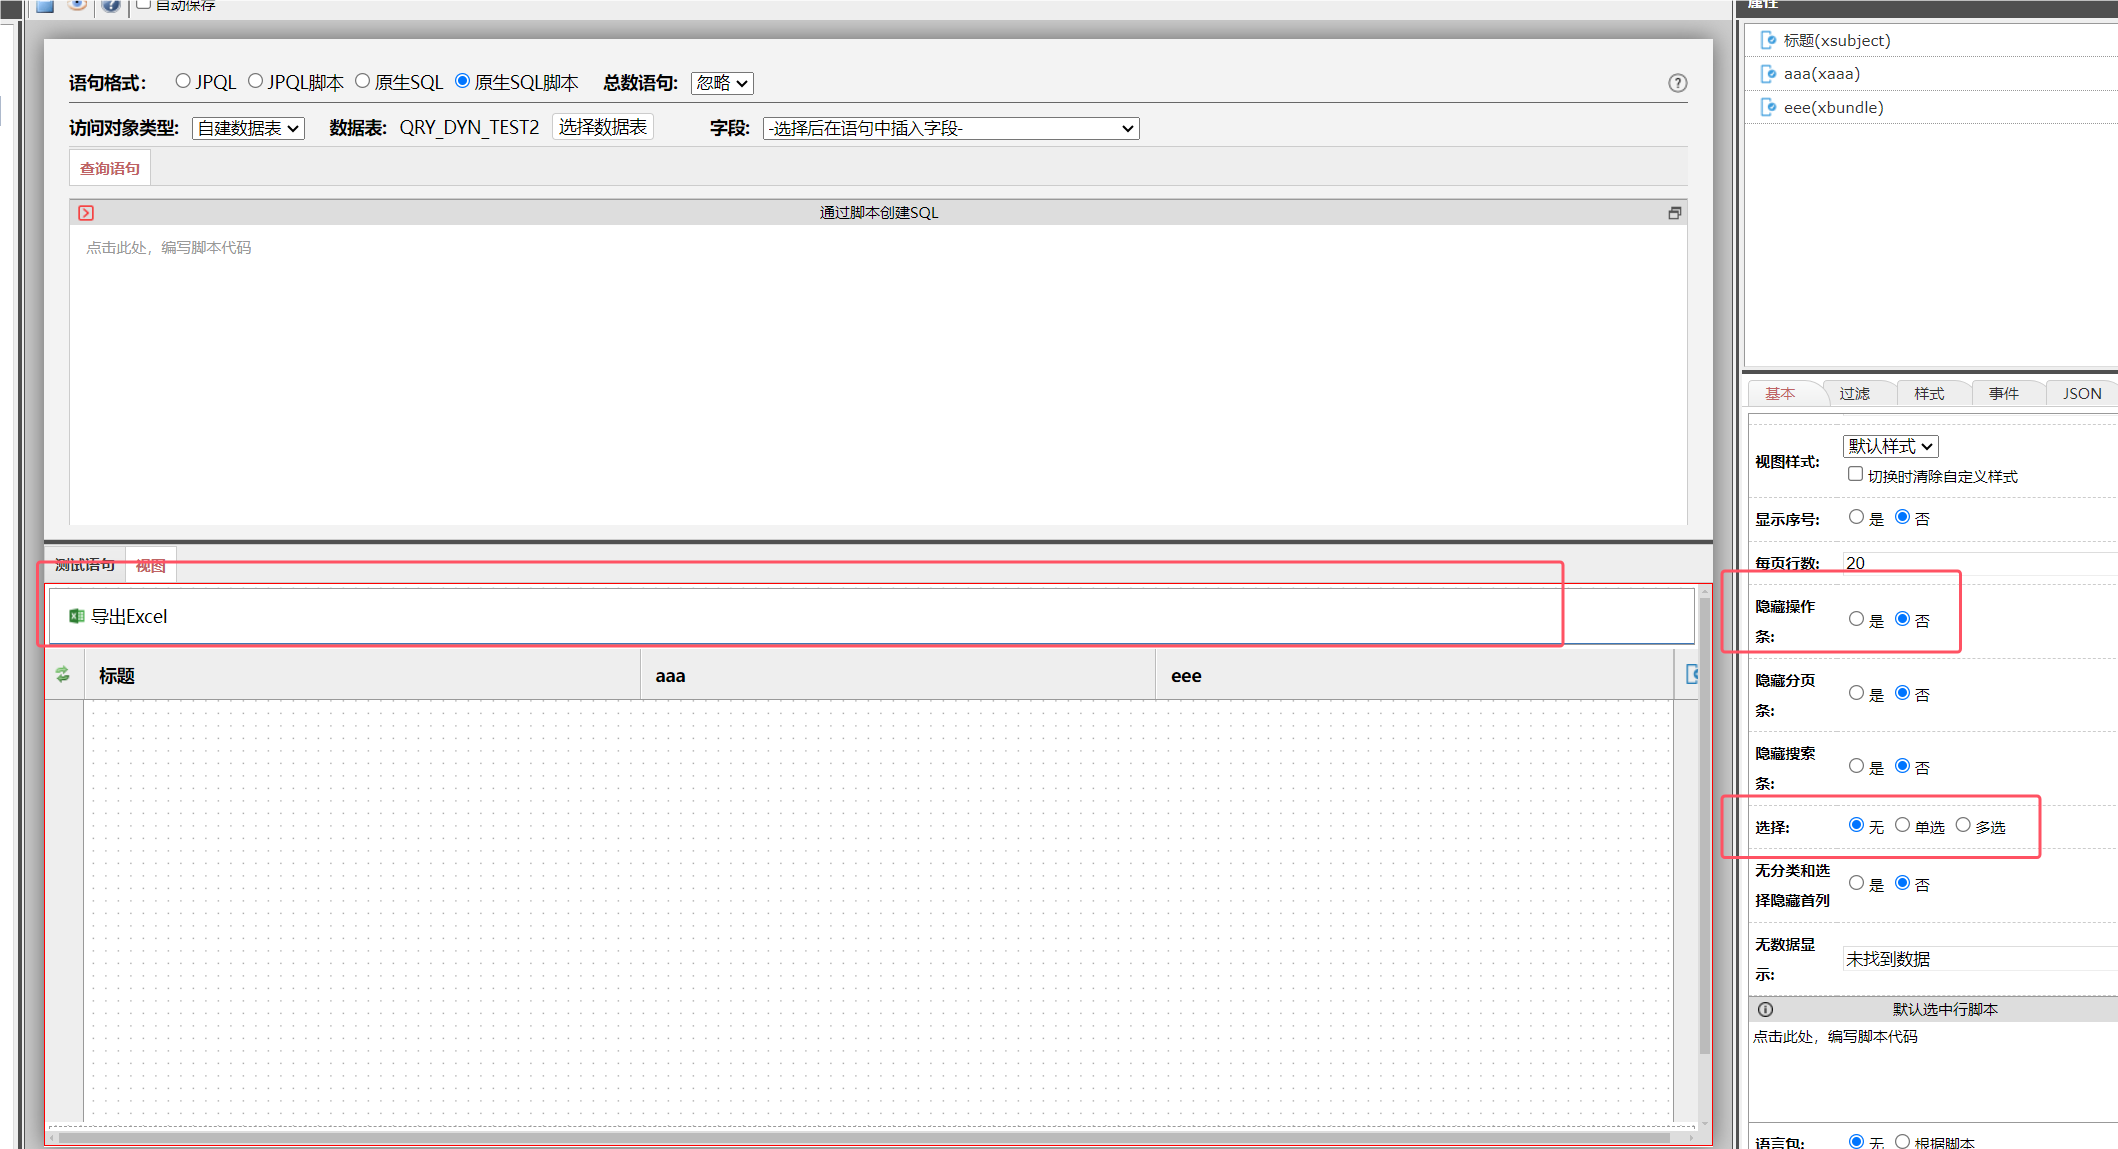Click the eye preview icon
2118x1149 pixels.
pyautogui.click(x=77, y=5)
